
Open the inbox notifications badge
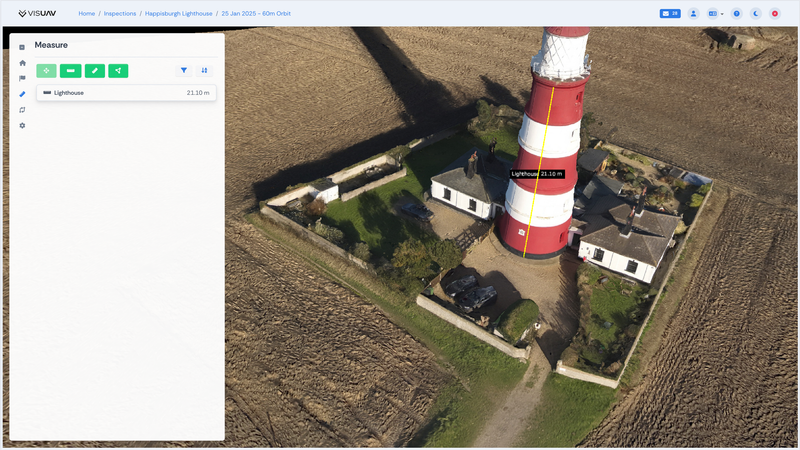670,14
